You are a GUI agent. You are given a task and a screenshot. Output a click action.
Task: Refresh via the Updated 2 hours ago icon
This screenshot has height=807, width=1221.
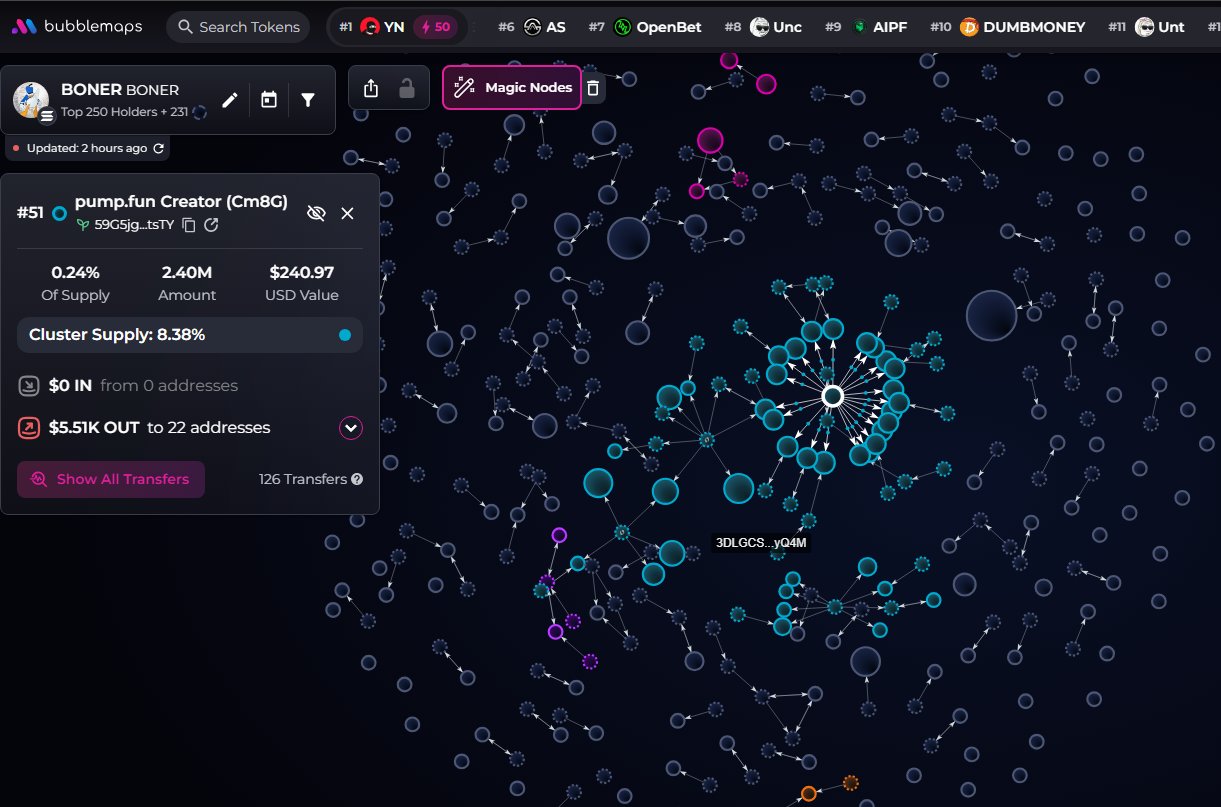(158, 148)
